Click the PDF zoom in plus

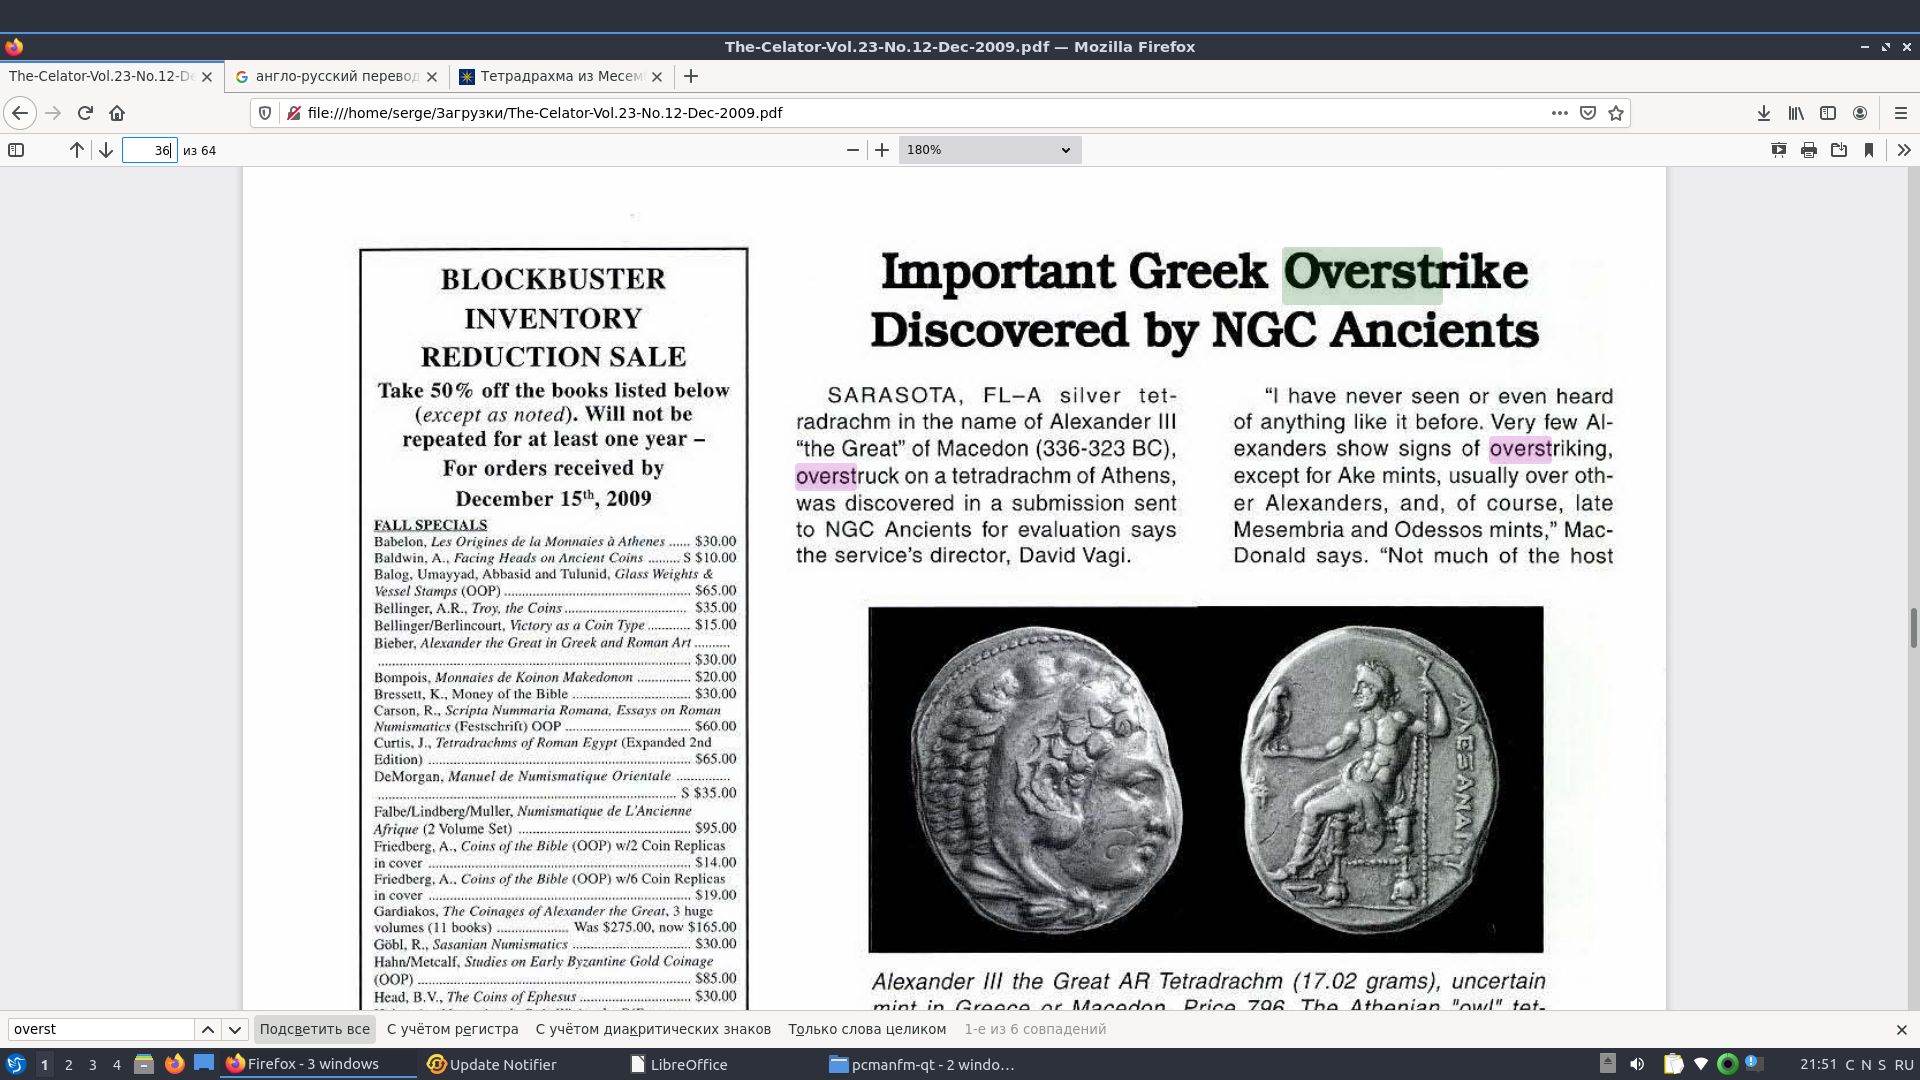pos(881,150)
